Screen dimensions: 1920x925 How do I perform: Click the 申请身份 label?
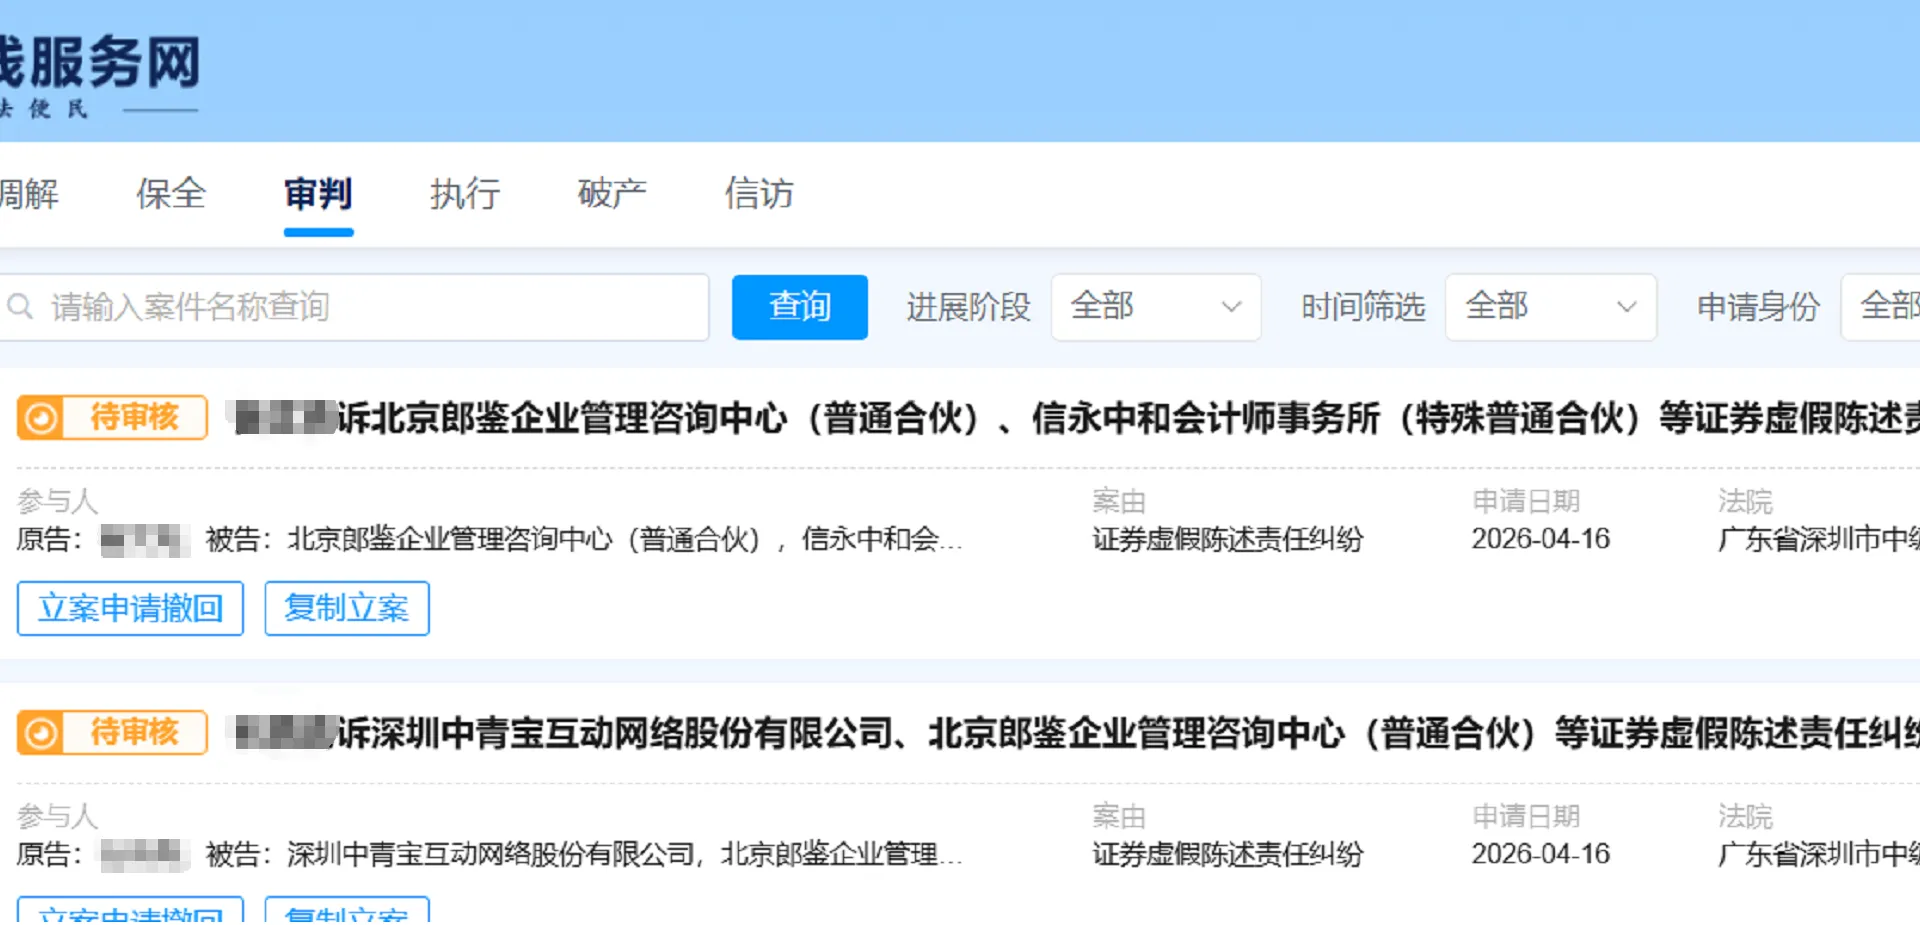[x=1758, y=307]
